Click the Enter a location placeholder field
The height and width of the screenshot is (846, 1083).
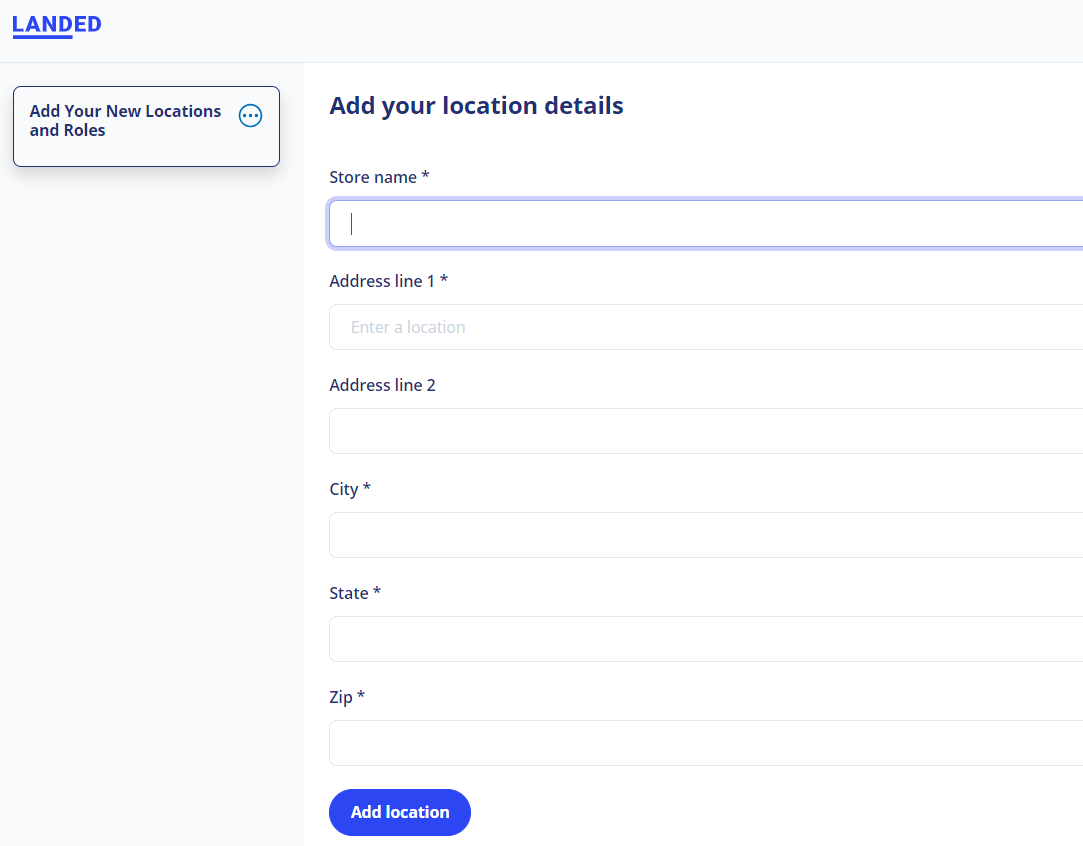[700, 327]
